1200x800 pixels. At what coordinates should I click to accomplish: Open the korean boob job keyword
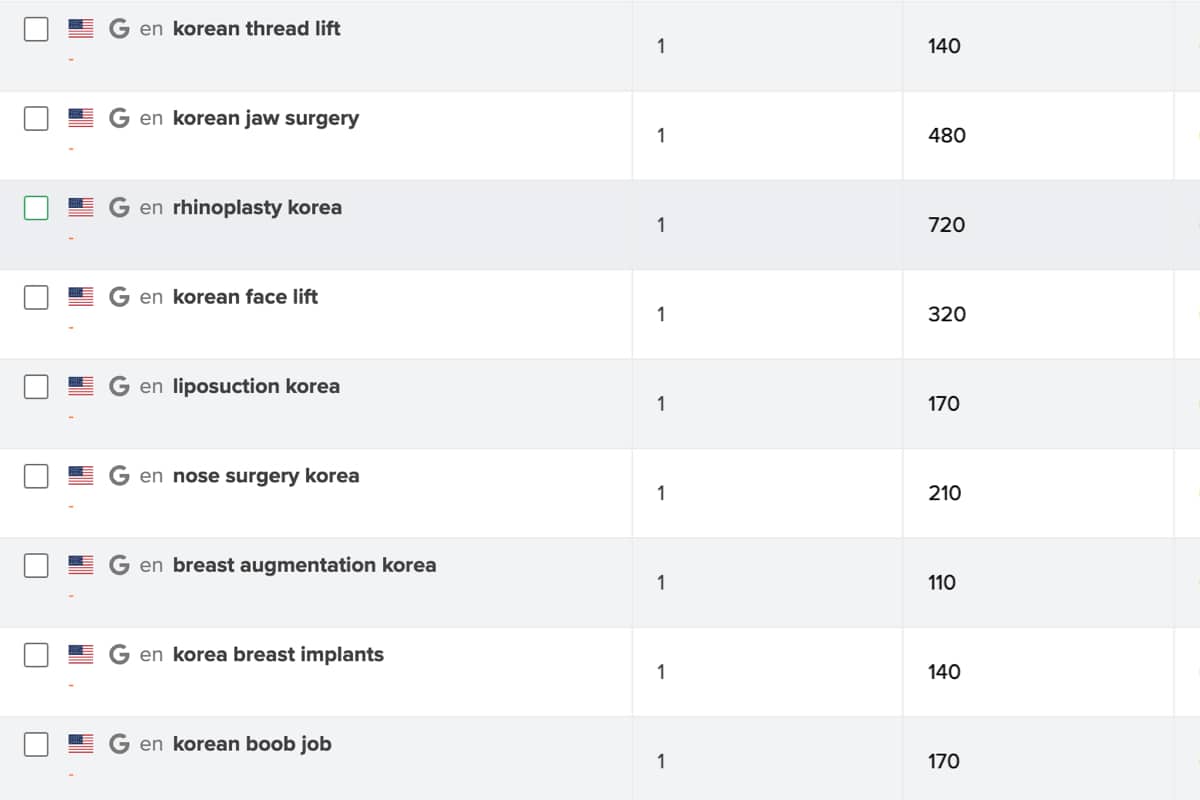252,744
